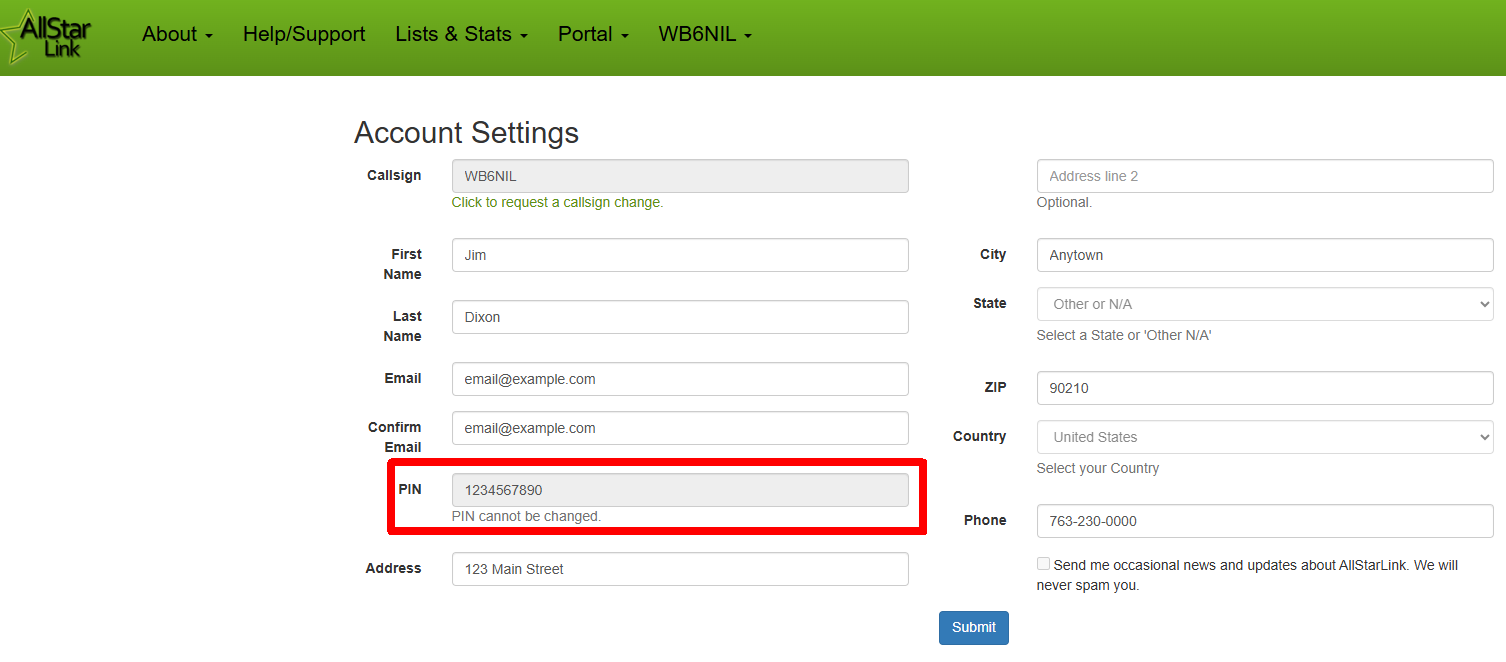
Task: Click into the Confirm Email field
Action: tap(680, 428)
